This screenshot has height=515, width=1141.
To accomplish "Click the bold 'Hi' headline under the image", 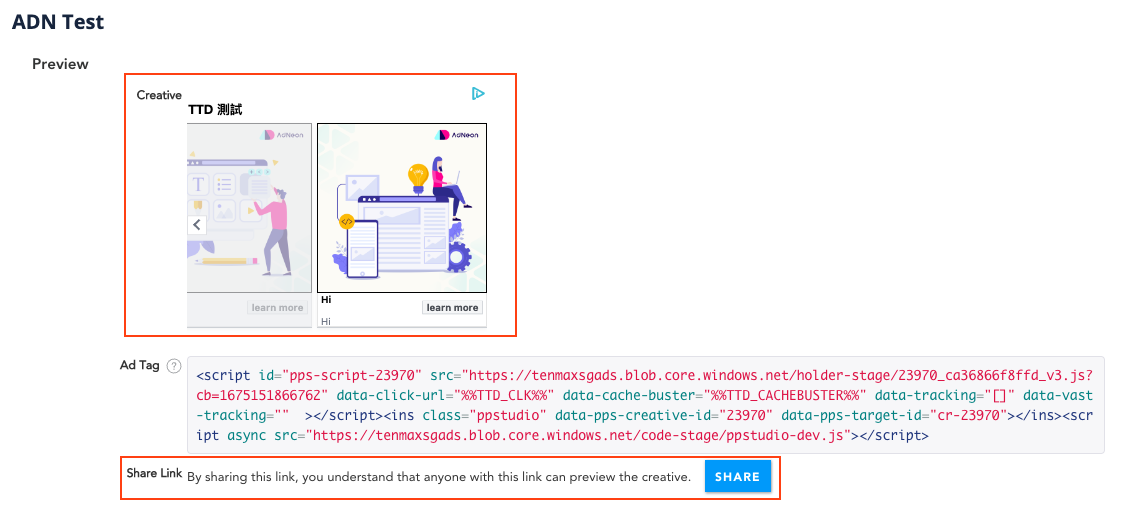I will coord(326,300).
